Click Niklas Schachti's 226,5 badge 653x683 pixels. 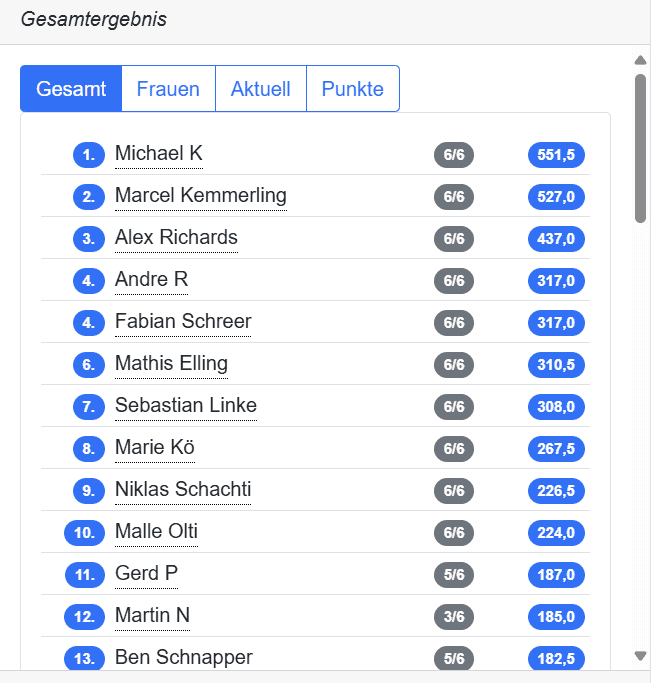click(x=556, y=491)
